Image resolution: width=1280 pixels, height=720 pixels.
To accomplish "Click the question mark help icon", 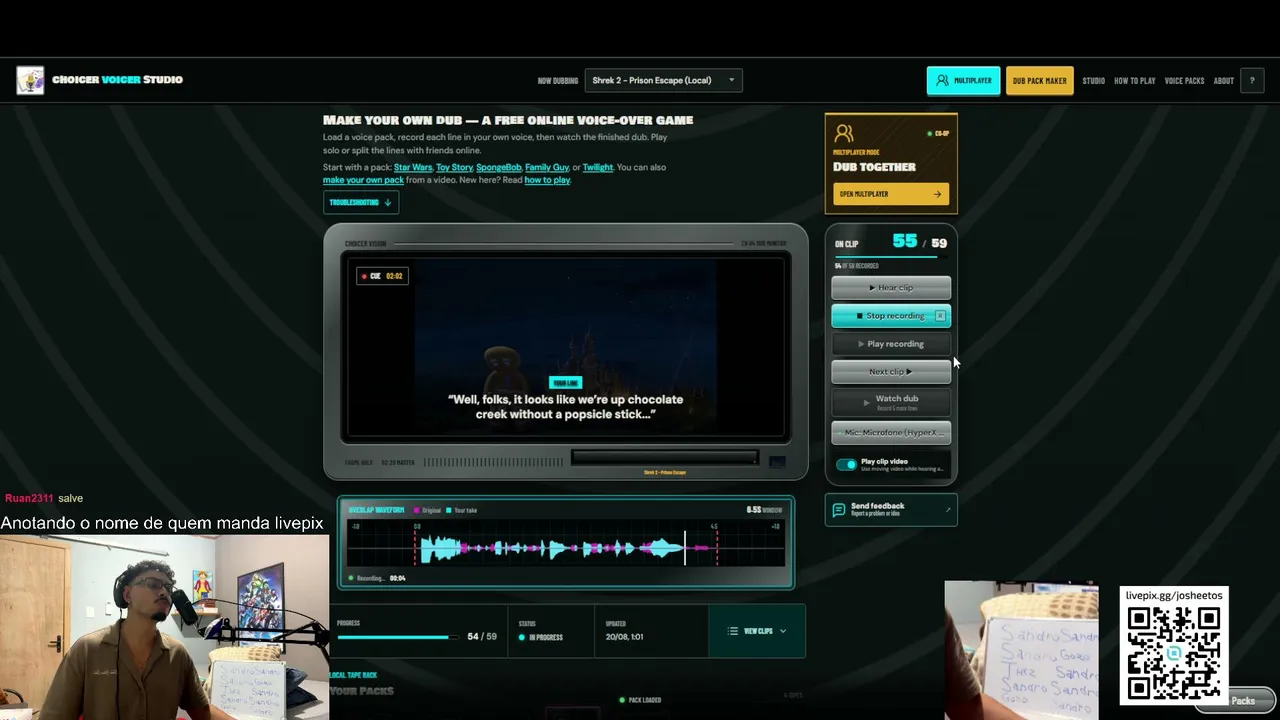I will pyautogui.click(x=1252, y=81).
